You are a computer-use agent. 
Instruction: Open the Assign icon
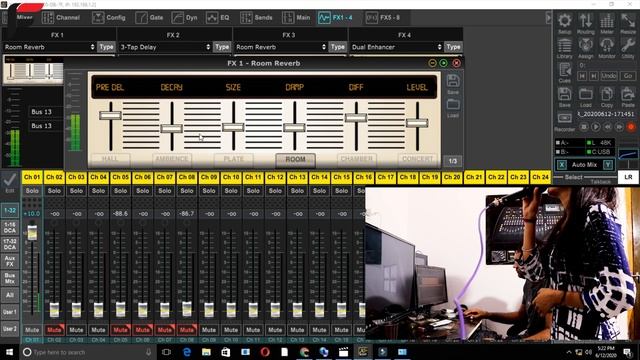(x=586, y=48)
